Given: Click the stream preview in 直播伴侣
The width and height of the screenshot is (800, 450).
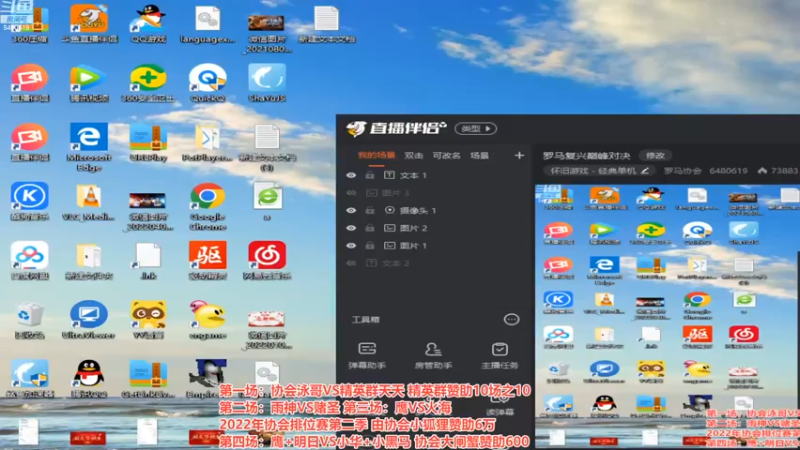Looking at the screenshot, I should tap(667, 316).
